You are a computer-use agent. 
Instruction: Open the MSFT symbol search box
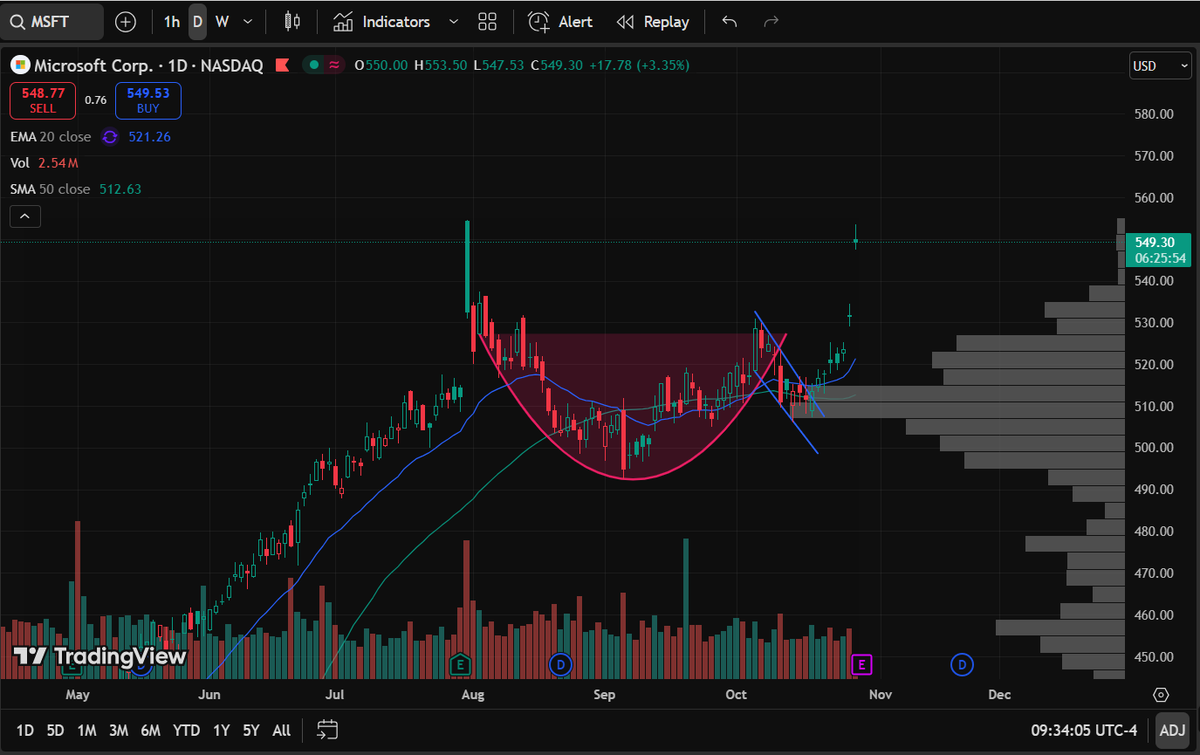click(x=52, y=21)
